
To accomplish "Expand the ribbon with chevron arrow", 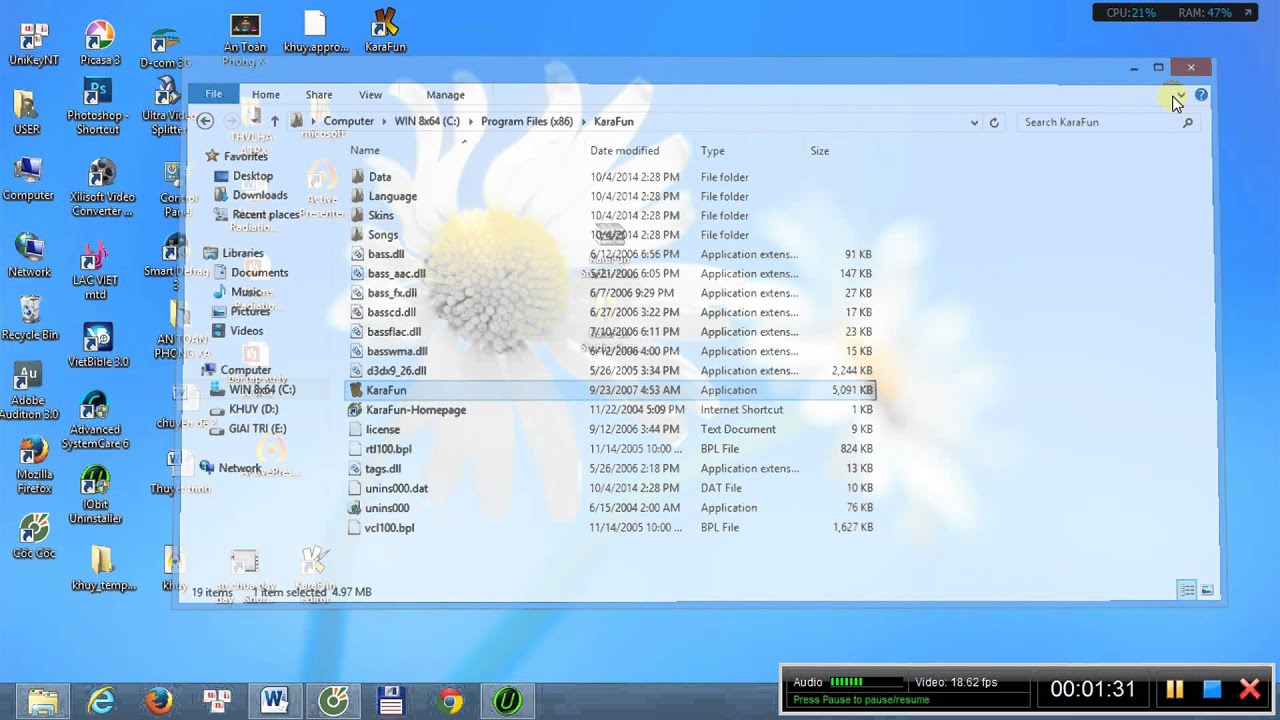I will (x=1180, y=95).
